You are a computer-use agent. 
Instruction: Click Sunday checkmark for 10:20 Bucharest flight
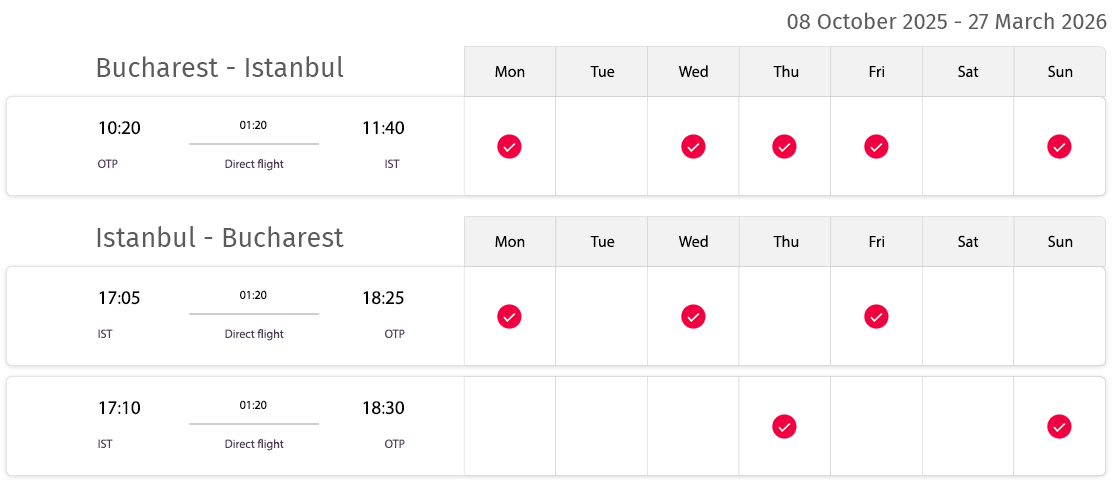[1059, 147]
